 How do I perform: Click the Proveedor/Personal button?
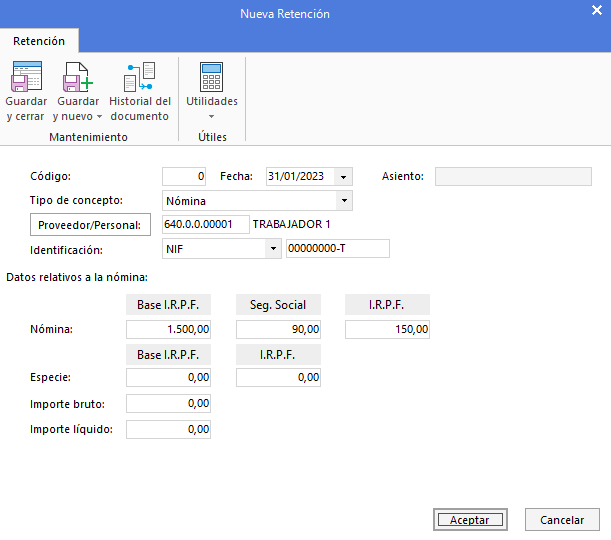pyautogui.click(x=90, y=224)
